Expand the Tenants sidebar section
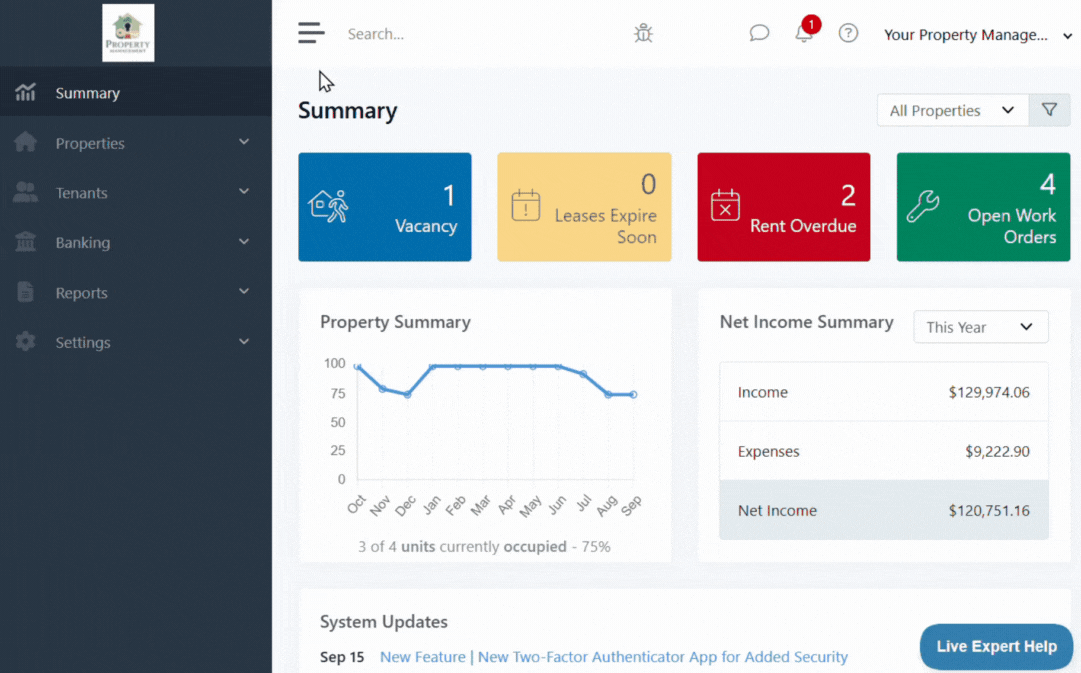 point(135,193)
